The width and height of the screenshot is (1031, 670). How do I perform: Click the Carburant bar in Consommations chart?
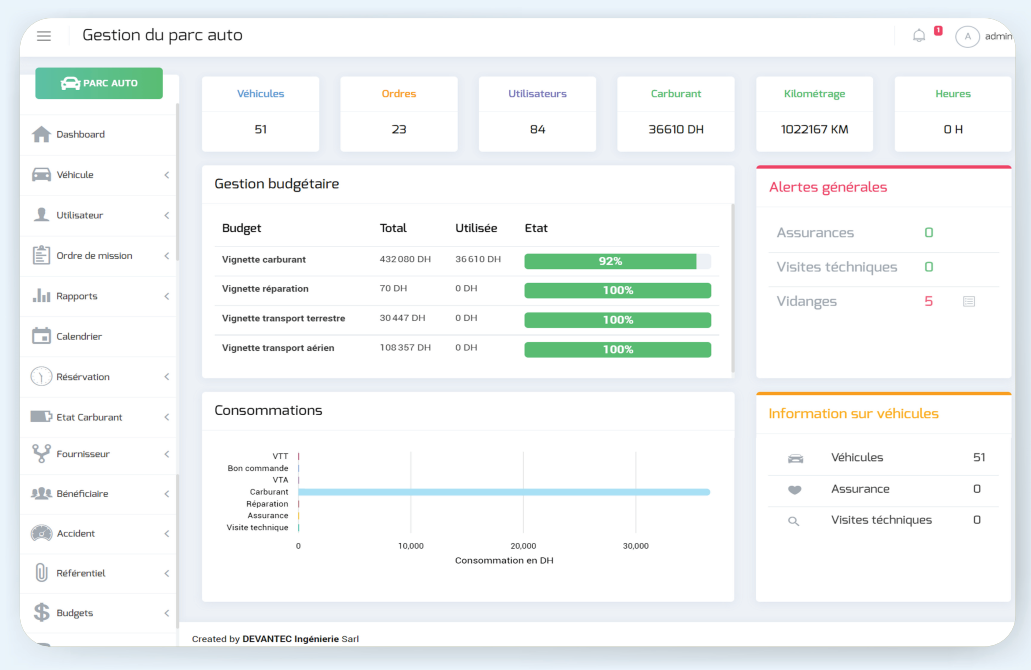(503, 492)
